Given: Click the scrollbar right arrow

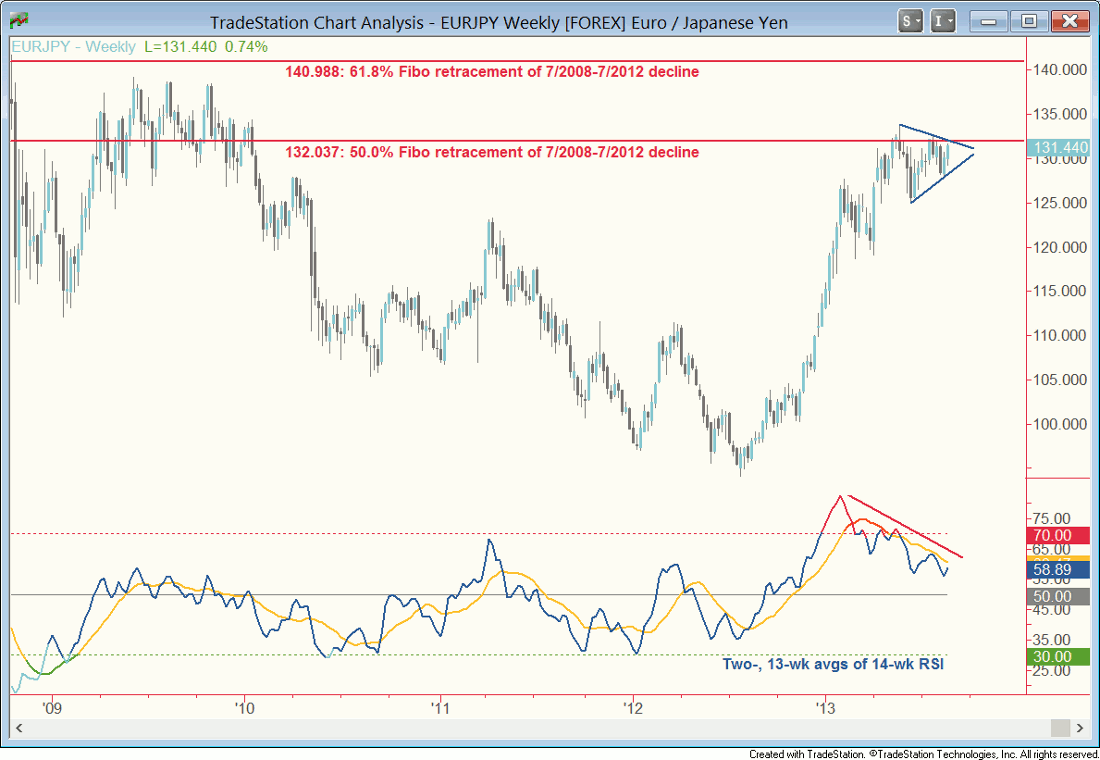Looking at the screenshot, I should coord(1080,727).
